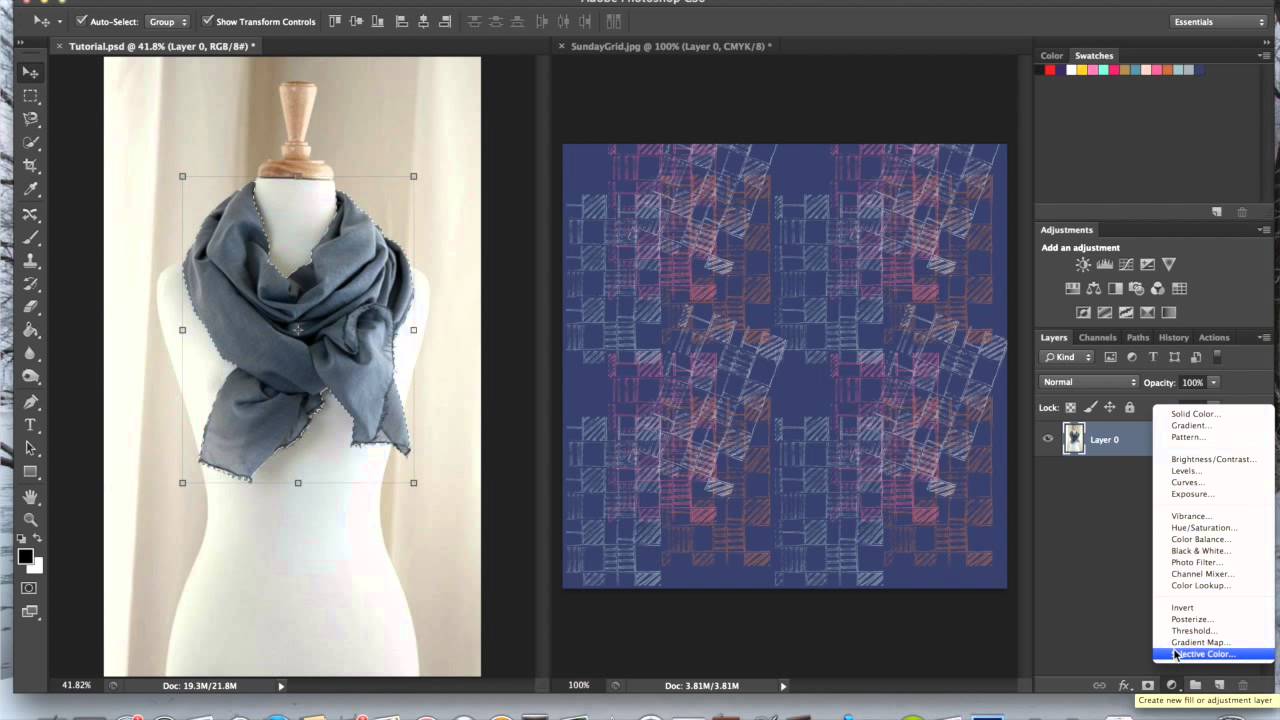Pick the yellow swatch in Swatches panel
Image resolution: width=1280 pixels, height=720 pixels.
1082,70
